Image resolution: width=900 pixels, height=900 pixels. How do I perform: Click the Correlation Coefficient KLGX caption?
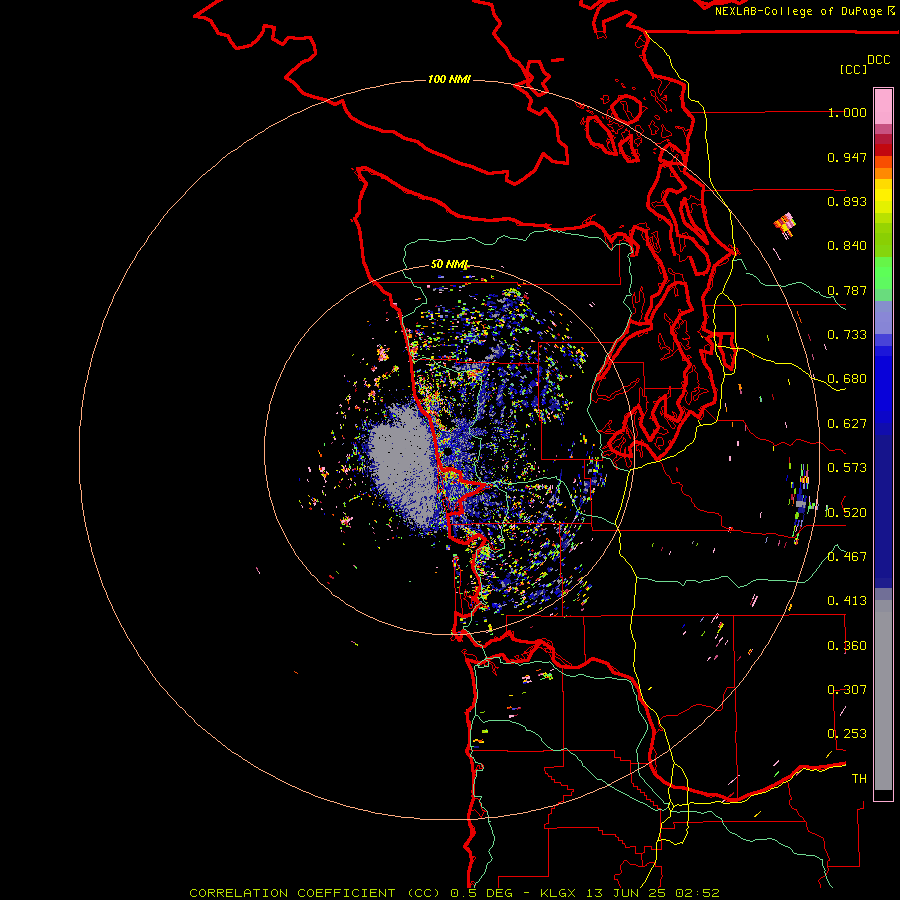454,893
